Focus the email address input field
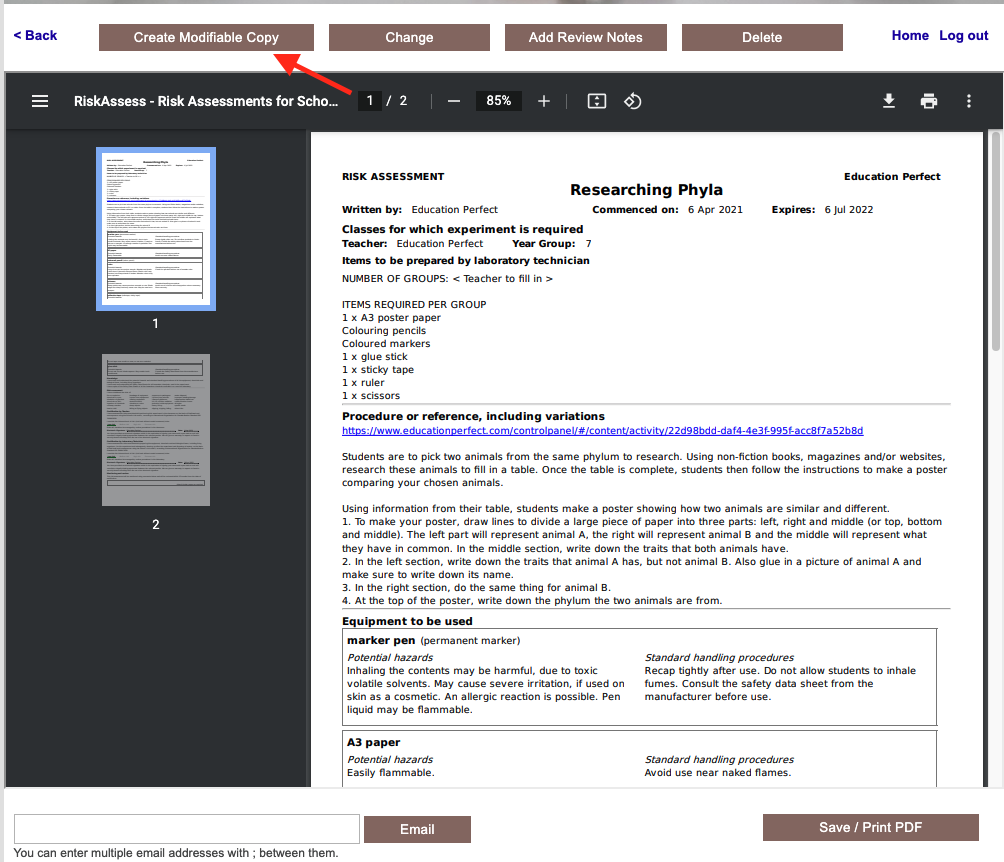The width and height of the screenshot is (1004, 862). pyautogui.click(x=187, y=829)
